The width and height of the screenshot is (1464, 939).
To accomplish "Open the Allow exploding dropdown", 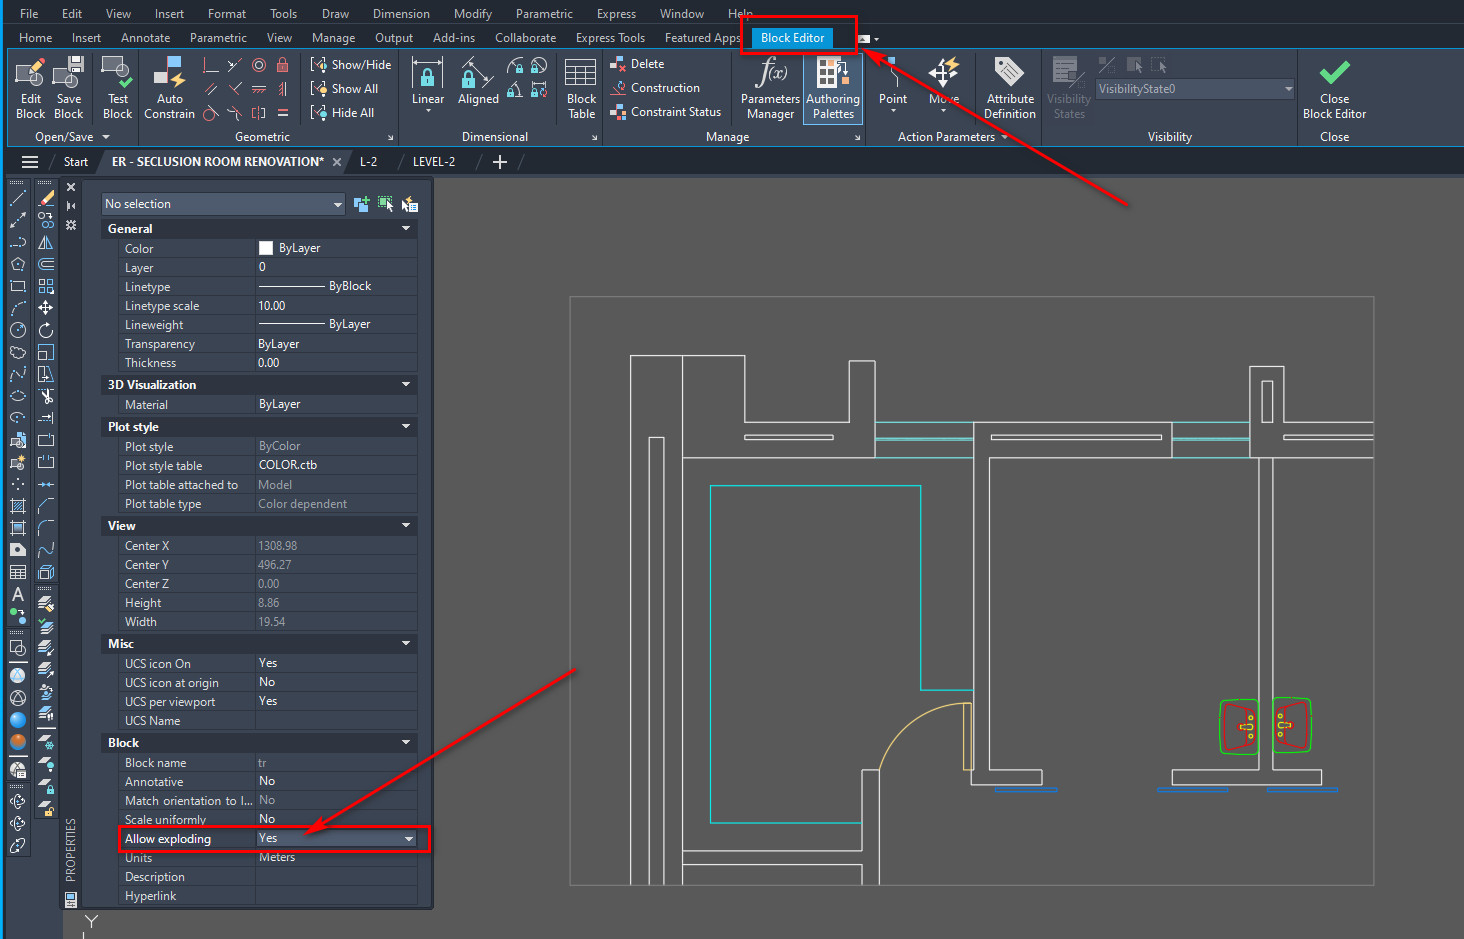I will tap(408, 839).
